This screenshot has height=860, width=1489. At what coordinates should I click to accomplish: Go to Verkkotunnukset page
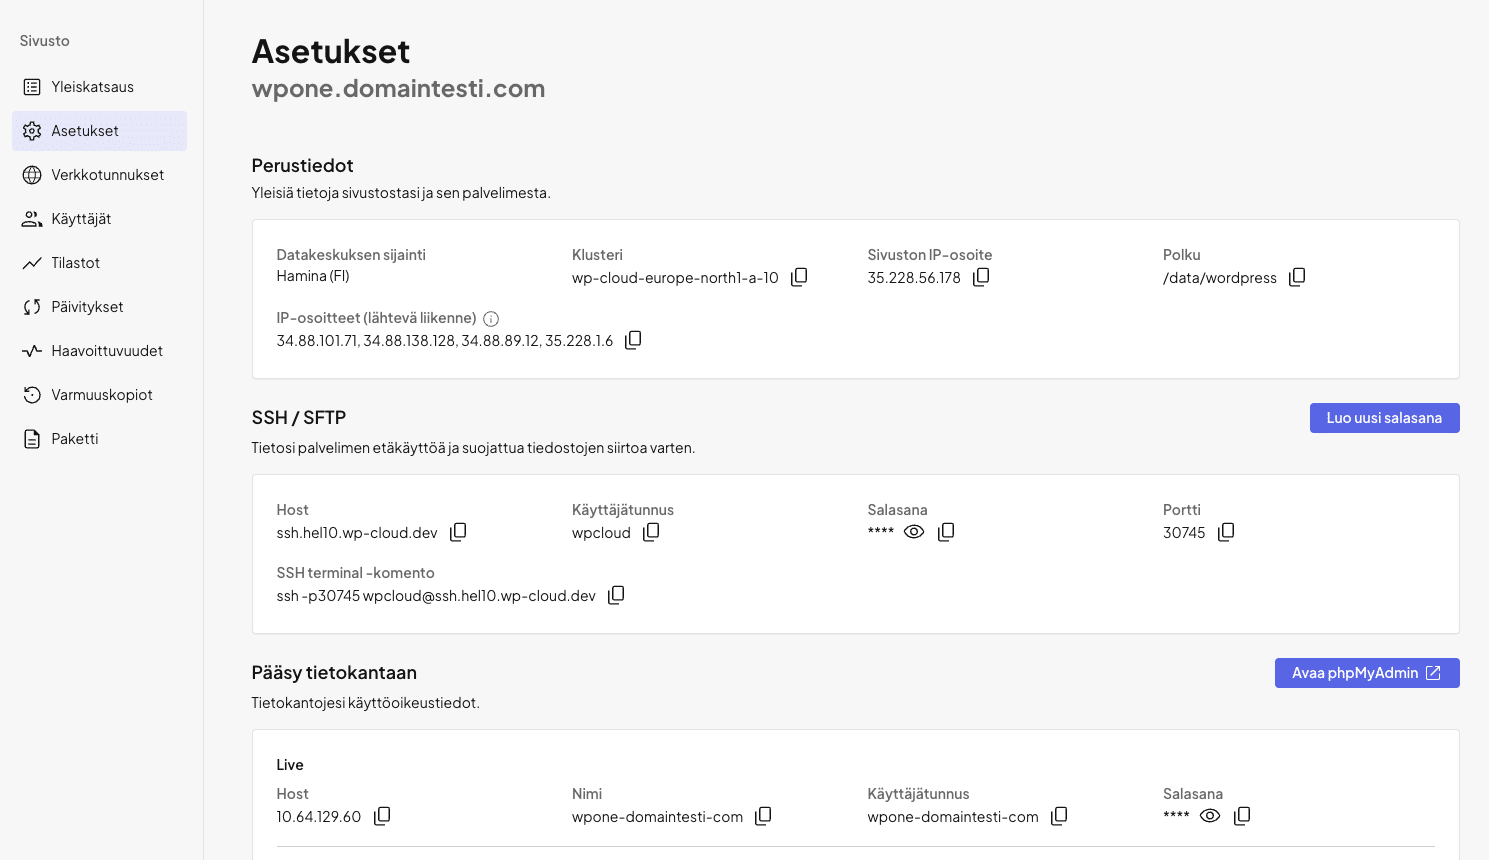pos(107,175)
